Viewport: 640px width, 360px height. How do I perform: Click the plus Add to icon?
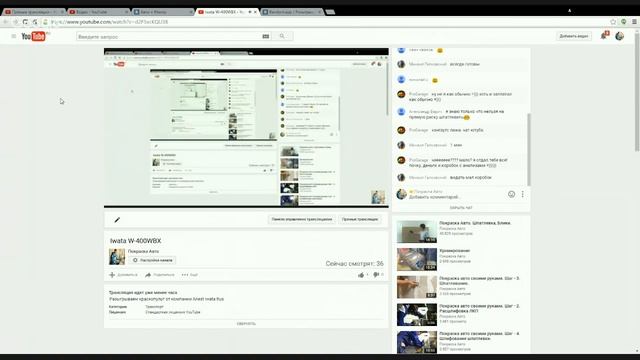112,275
